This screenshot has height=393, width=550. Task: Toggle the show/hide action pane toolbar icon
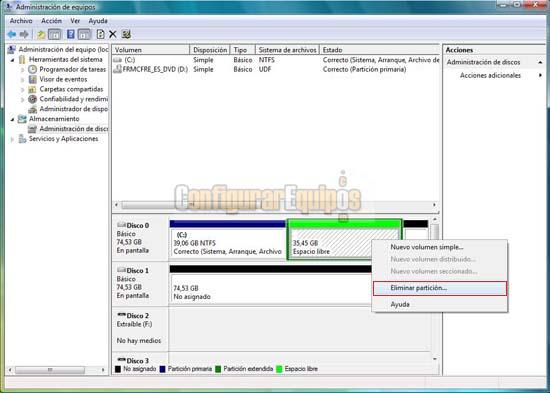coord(84,34)
